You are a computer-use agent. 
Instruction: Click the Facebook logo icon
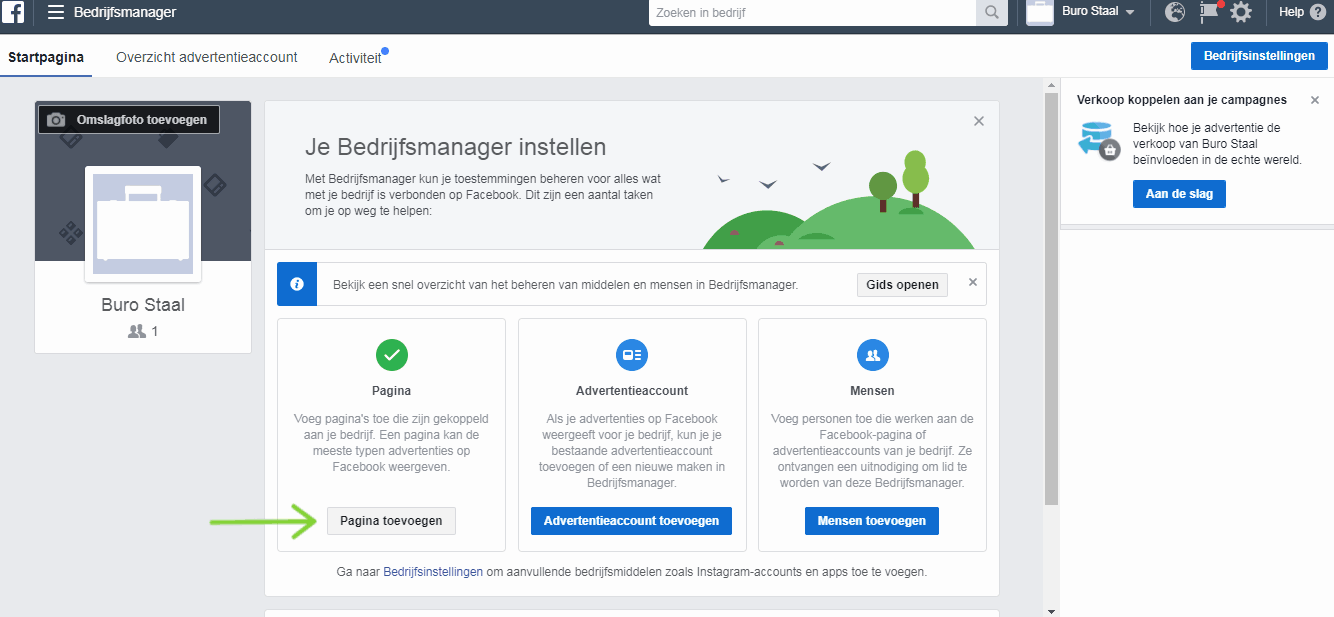13,12
